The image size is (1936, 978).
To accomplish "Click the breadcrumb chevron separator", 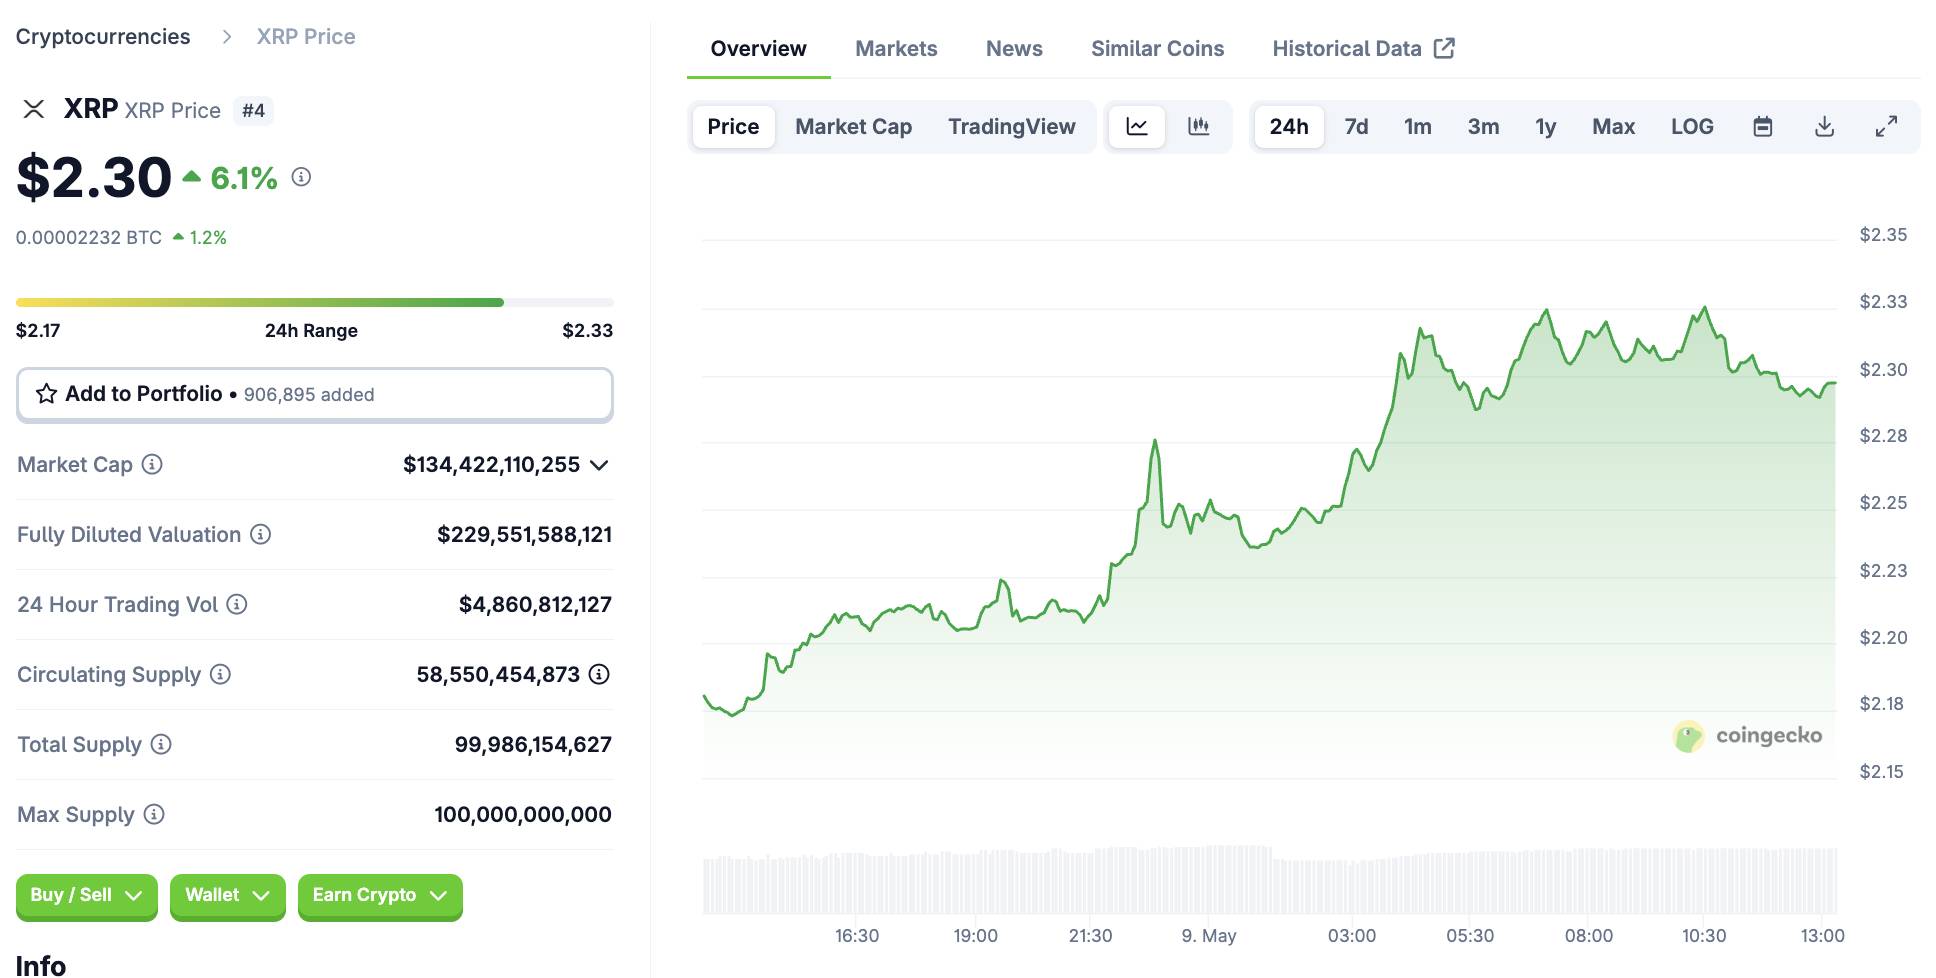I will (227, 37).
